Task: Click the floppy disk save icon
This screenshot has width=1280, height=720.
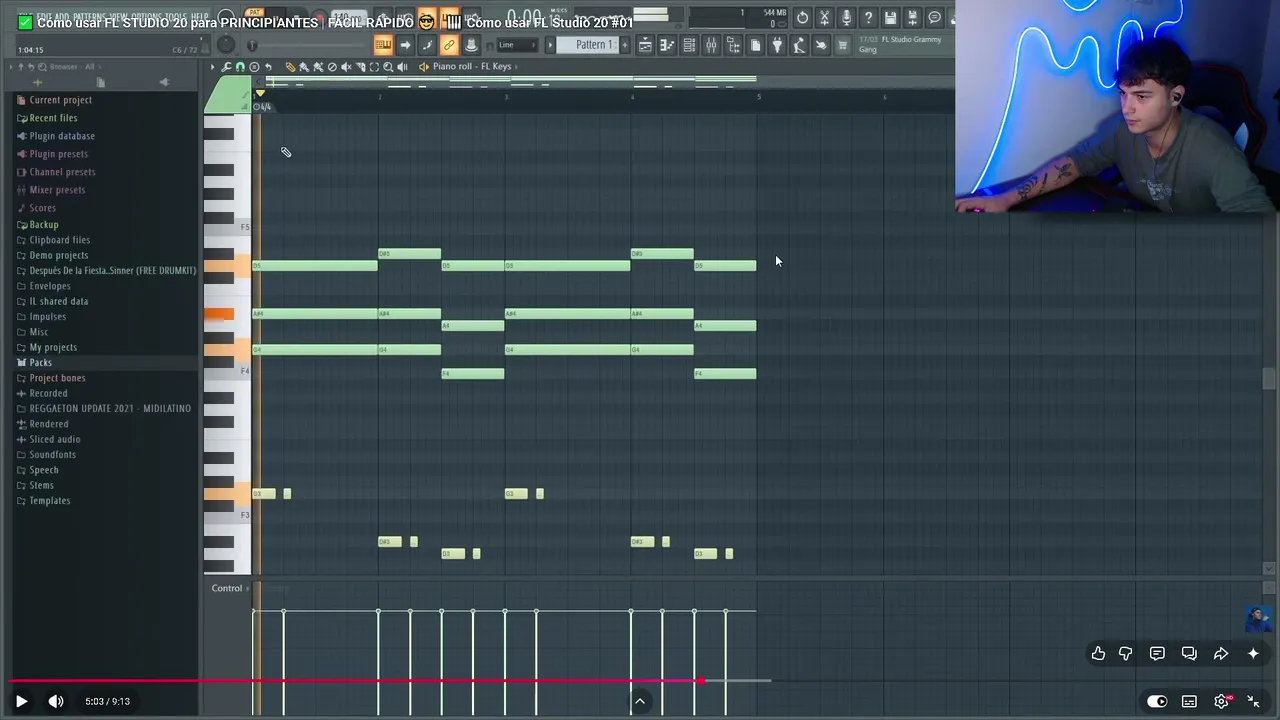Action: click(890, 17)
